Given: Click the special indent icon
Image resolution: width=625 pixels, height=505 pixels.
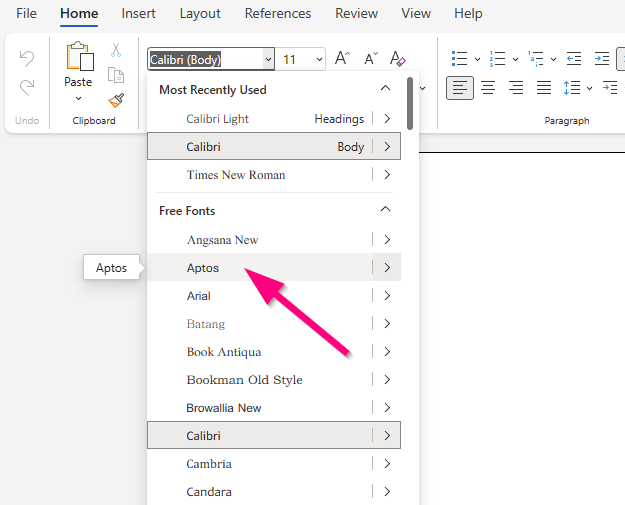Looking at the screenshot, I should 610,88.
